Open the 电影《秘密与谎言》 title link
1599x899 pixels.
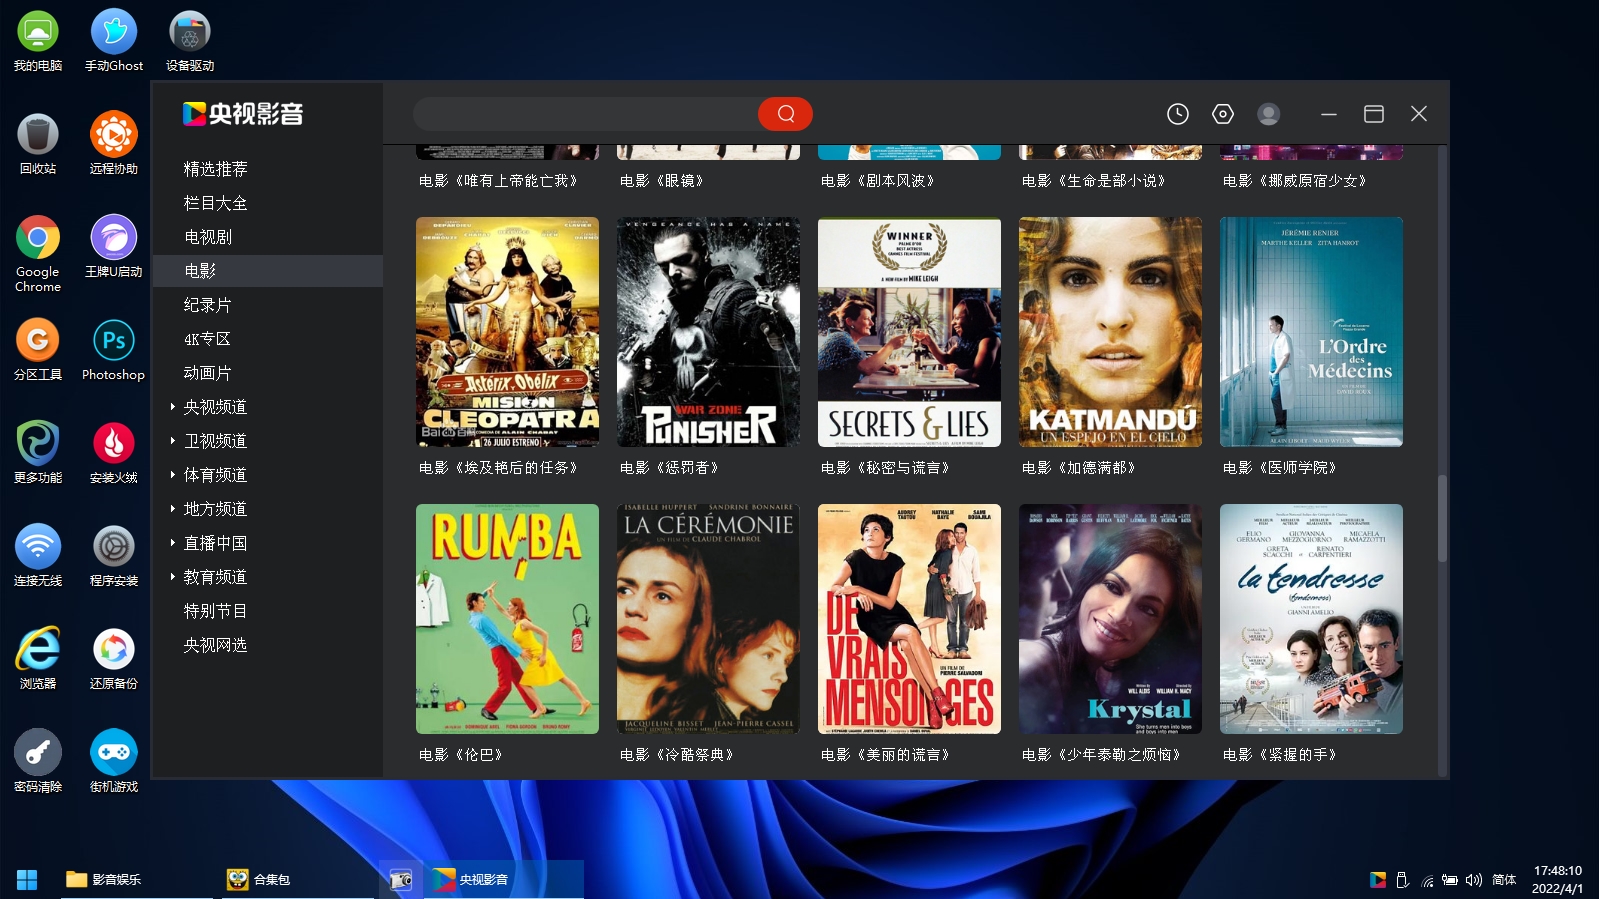pos(885,468)
